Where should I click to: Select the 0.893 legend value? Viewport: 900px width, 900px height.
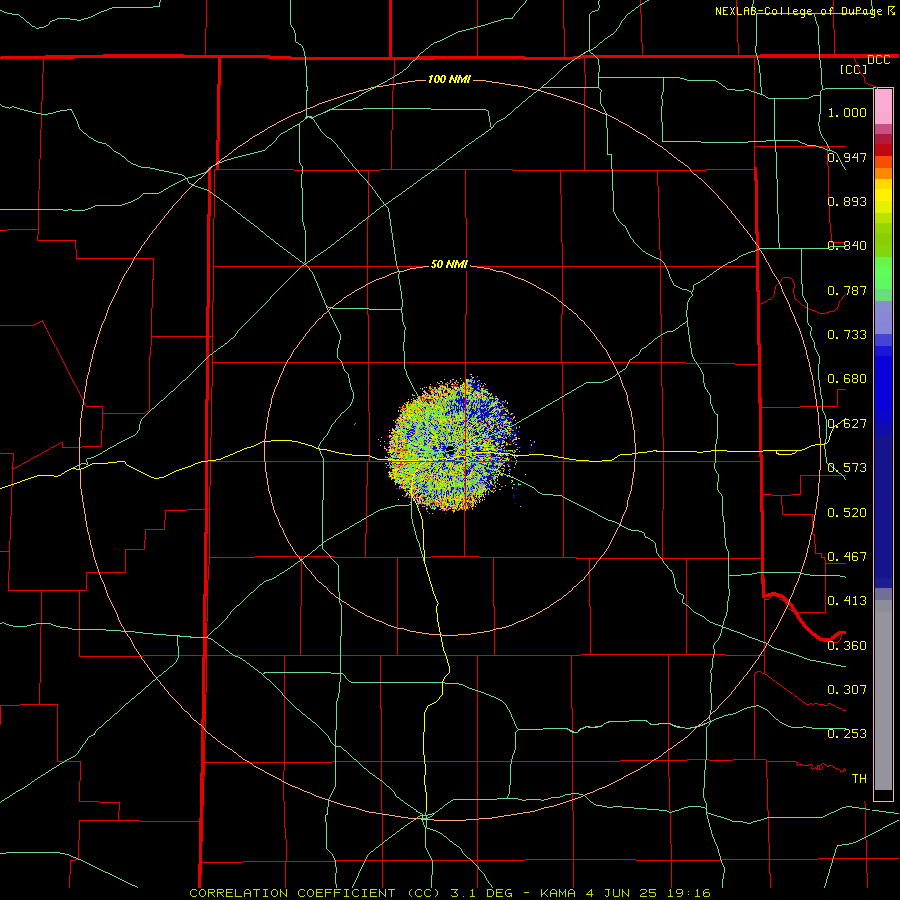[847, 201]
